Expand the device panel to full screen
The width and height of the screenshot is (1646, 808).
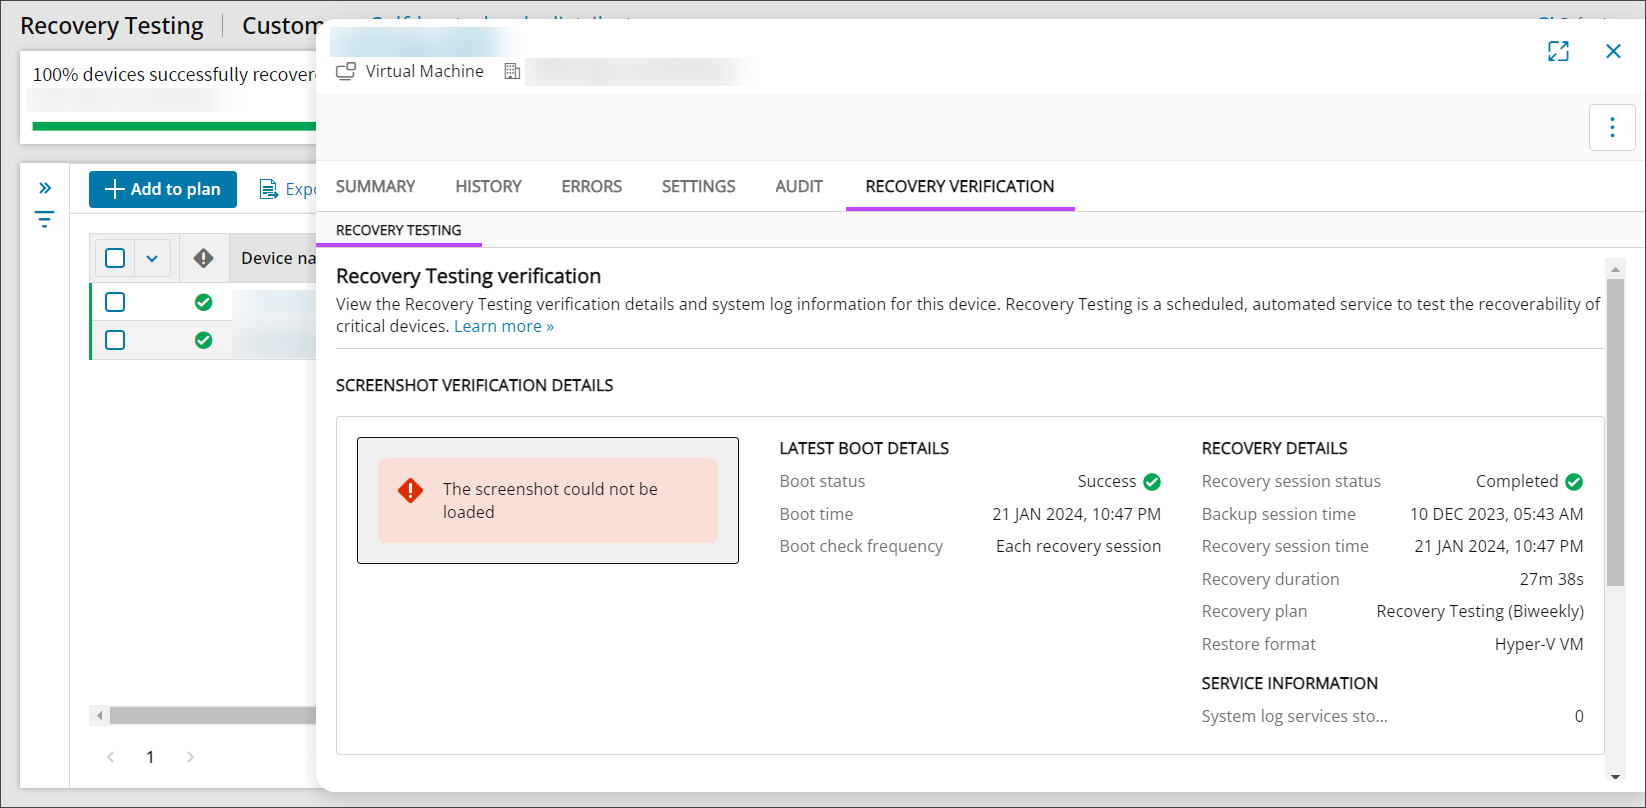(x=1558, y=51)
